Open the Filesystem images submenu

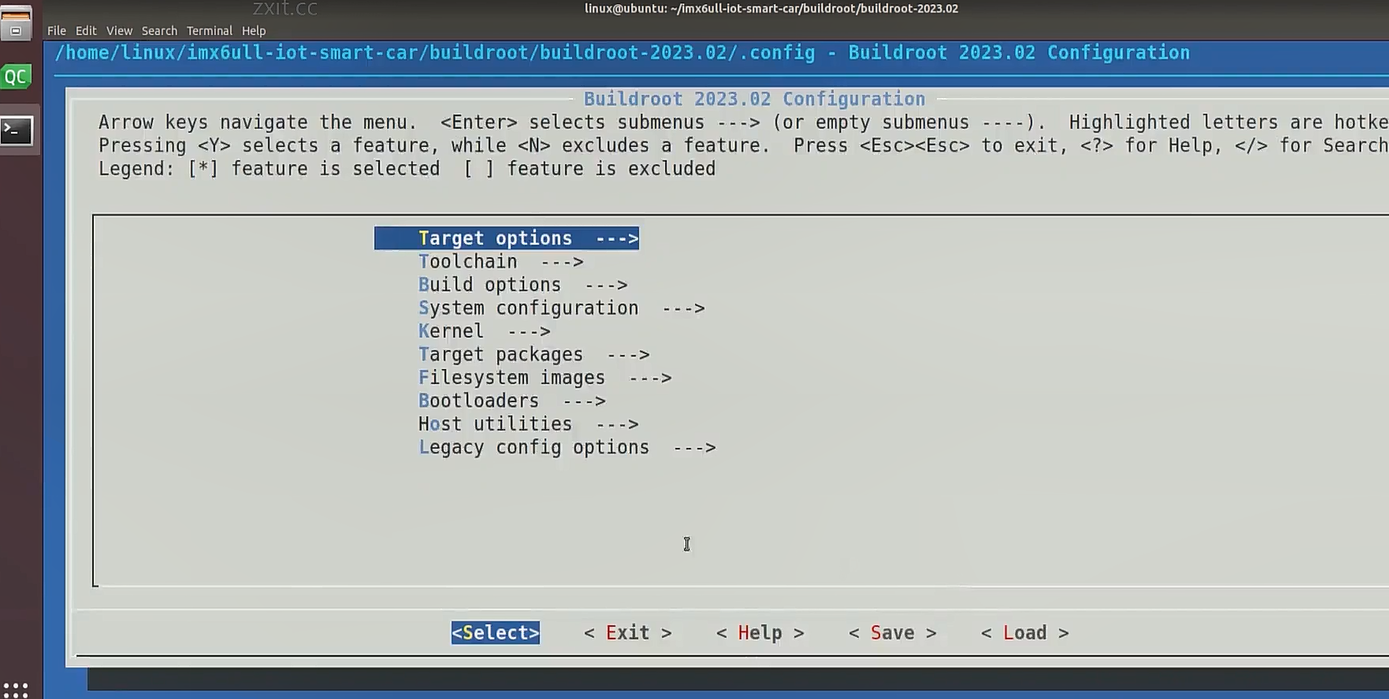544,378
